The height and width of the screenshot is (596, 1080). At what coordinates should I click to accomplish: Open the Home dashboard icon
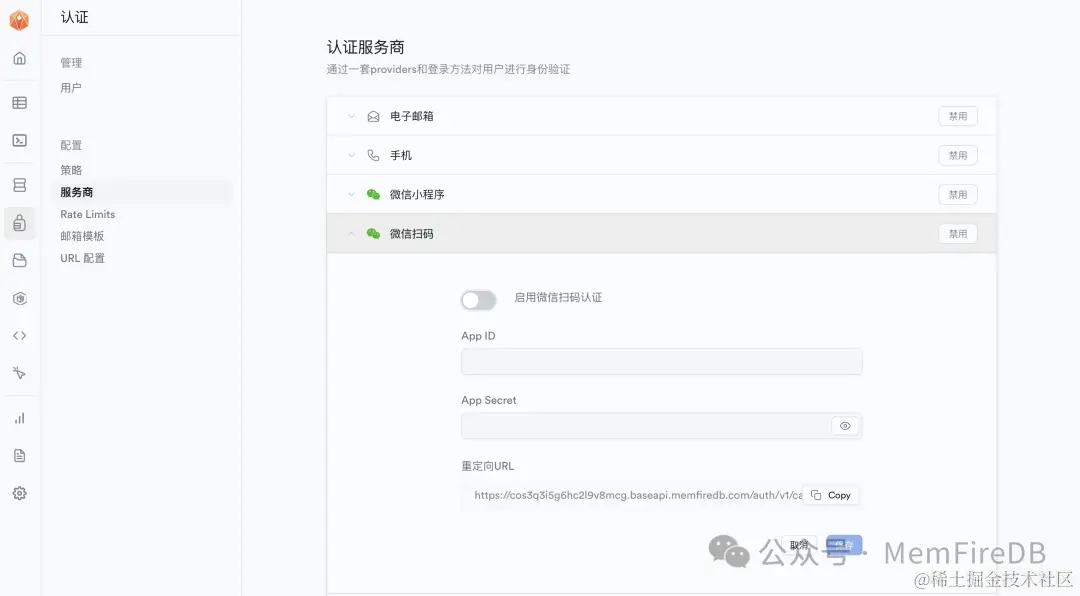pos(19,58)
